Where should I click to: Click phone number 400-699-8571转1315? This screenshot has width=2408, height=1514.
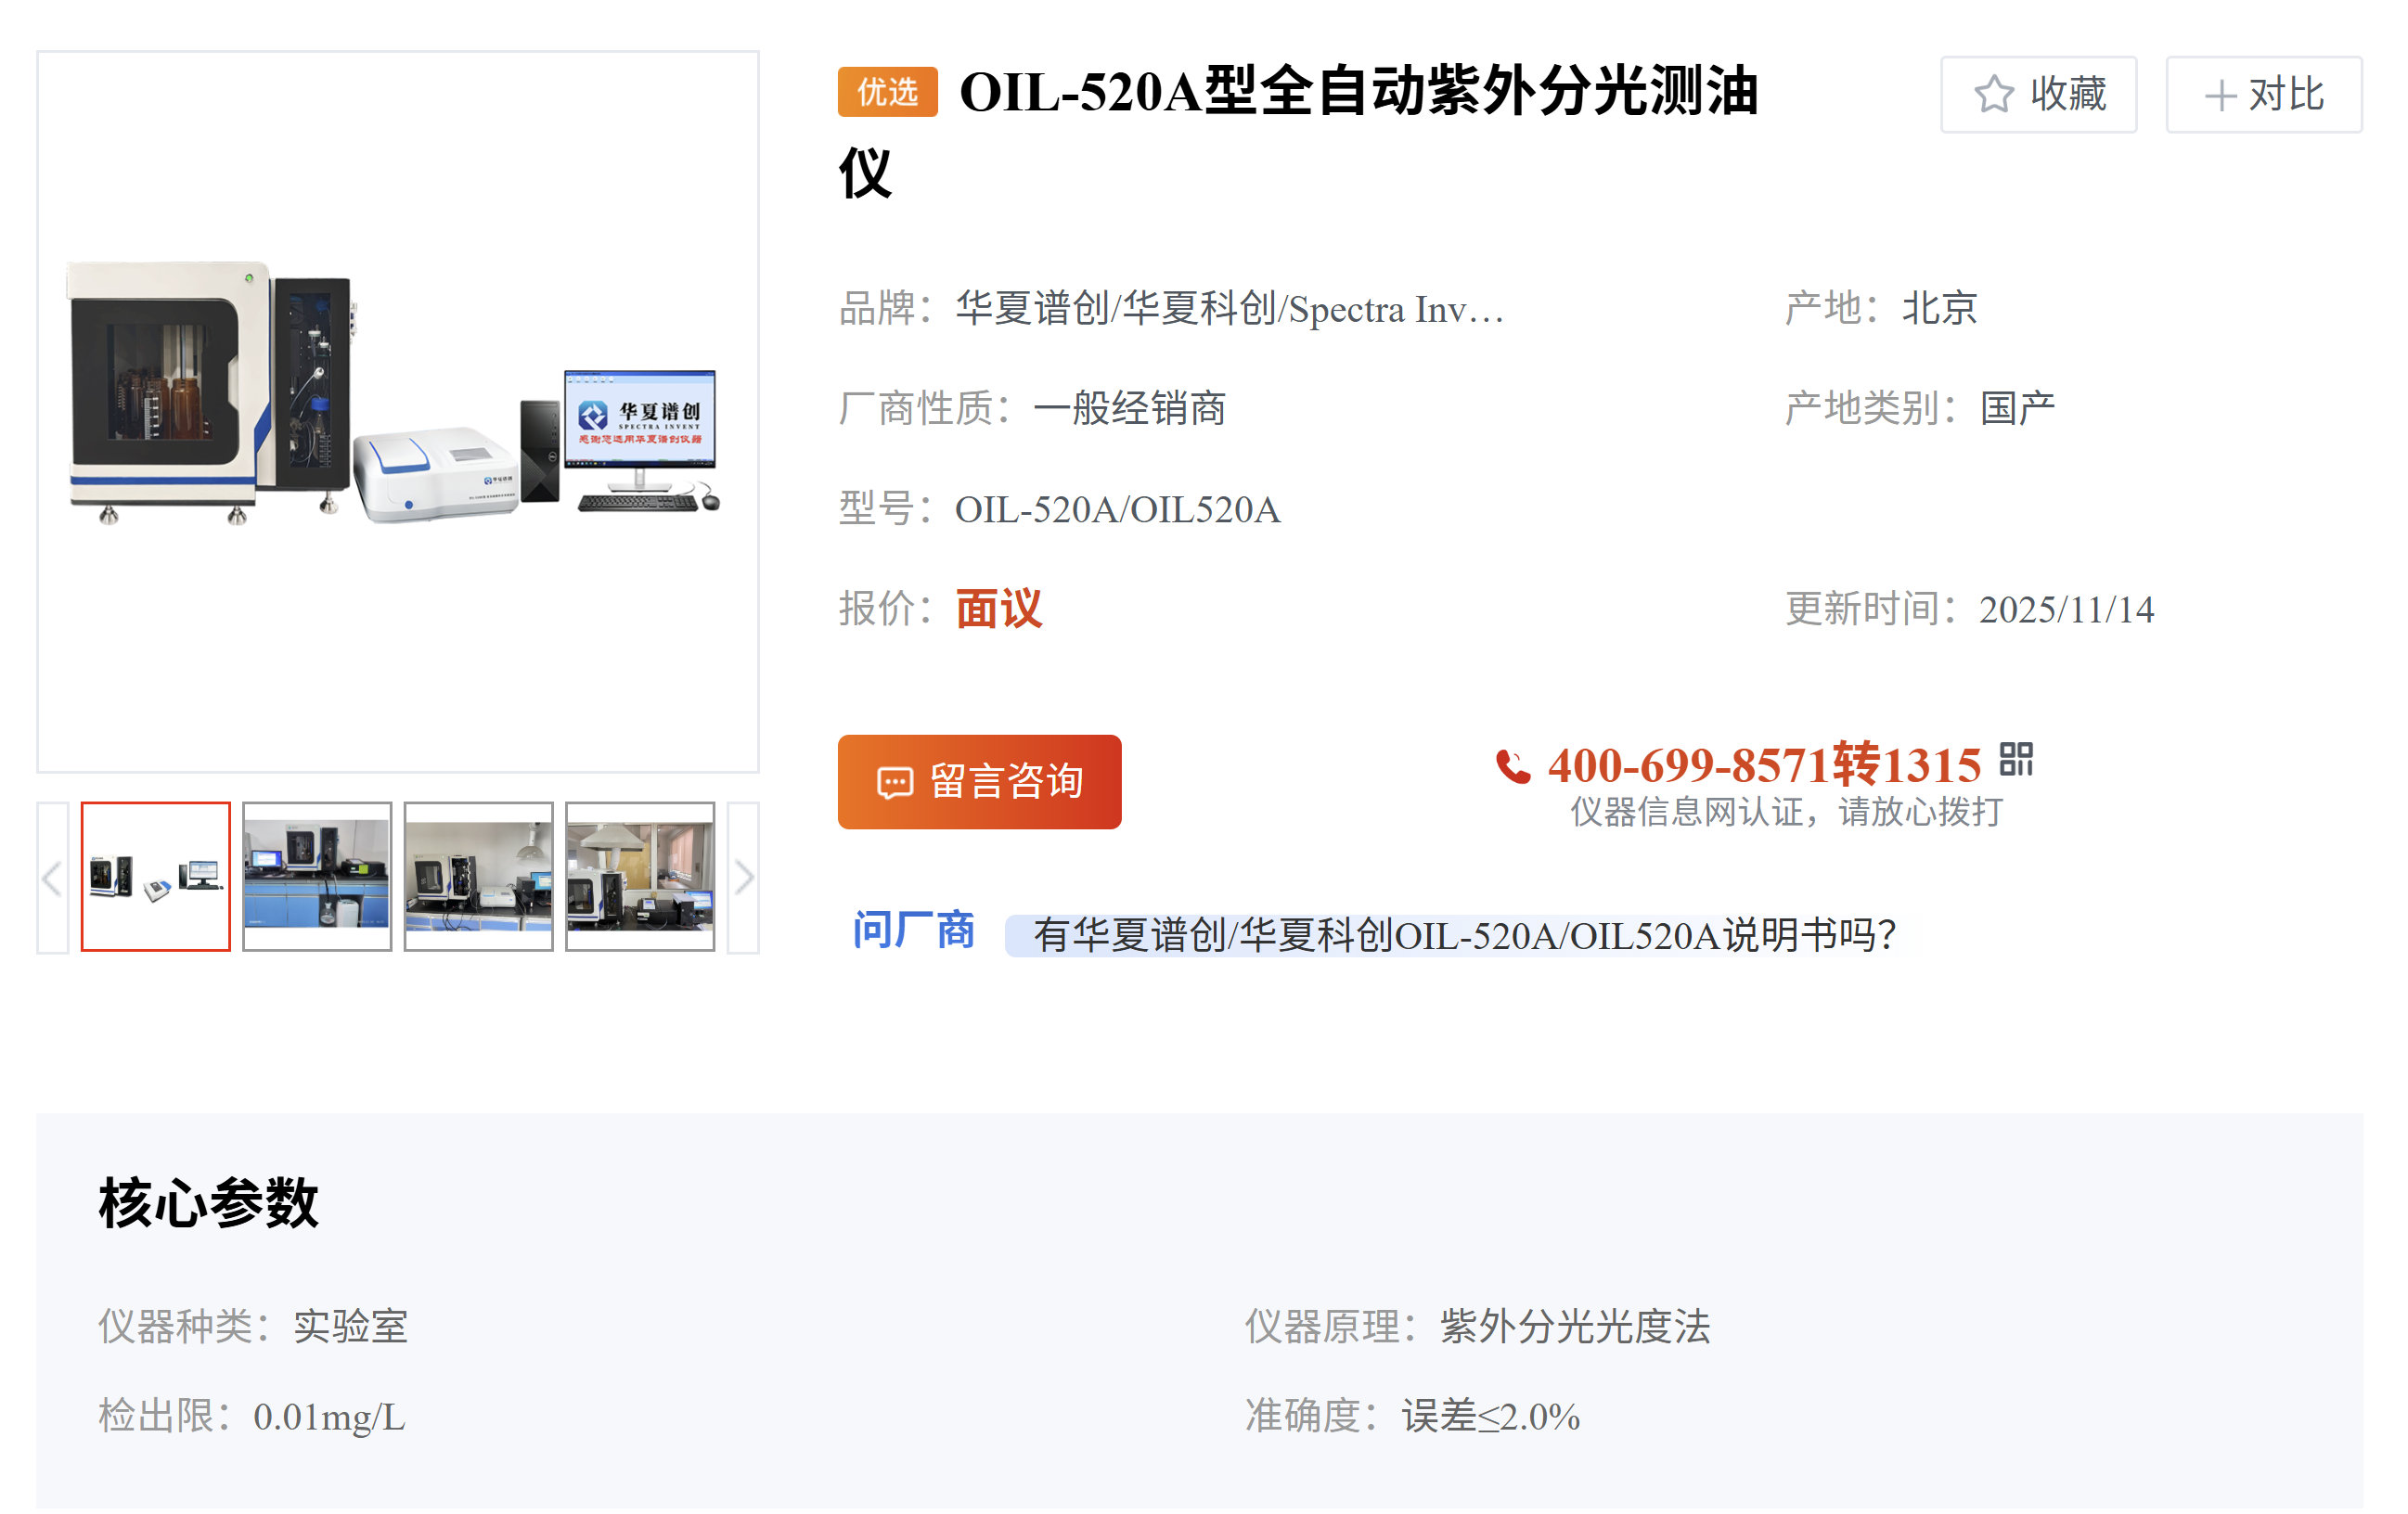[x=1764, y=766]
